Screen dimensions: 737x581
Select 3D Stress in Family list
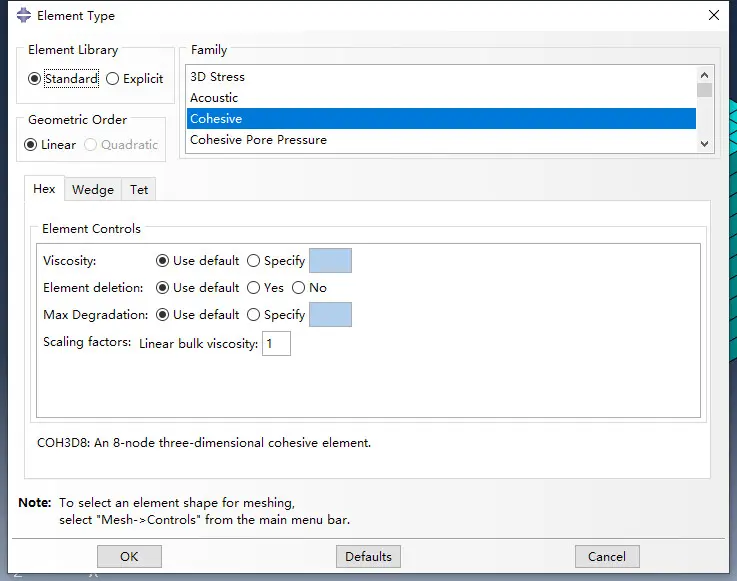441,77
